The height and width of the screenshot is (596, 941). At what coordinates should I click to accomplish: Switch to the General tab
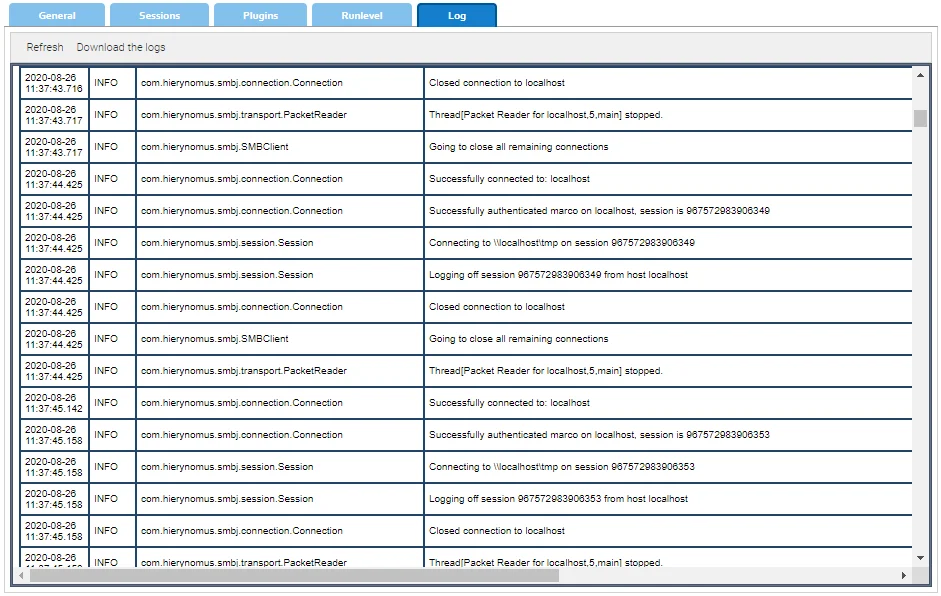57,14
